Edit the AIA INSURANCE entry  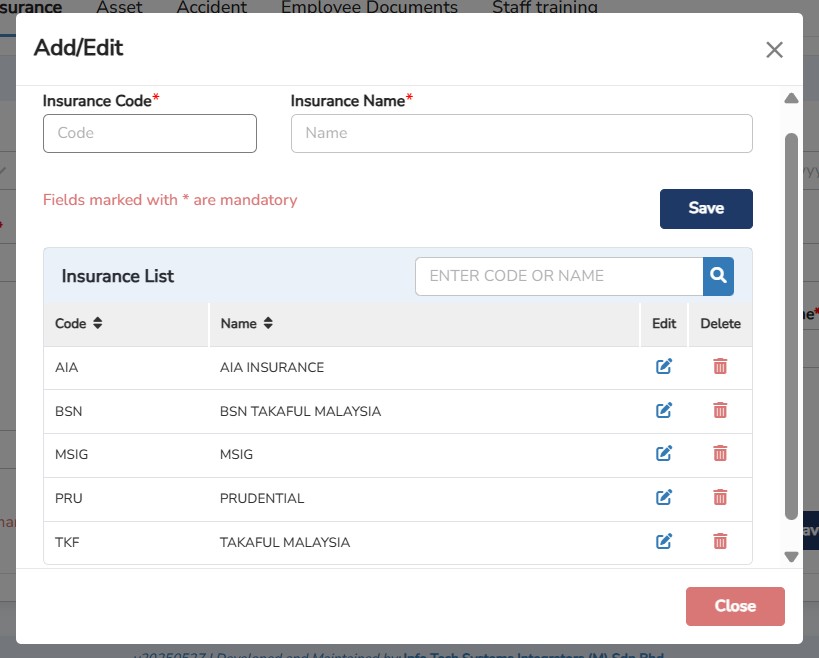tap(663, 367)
